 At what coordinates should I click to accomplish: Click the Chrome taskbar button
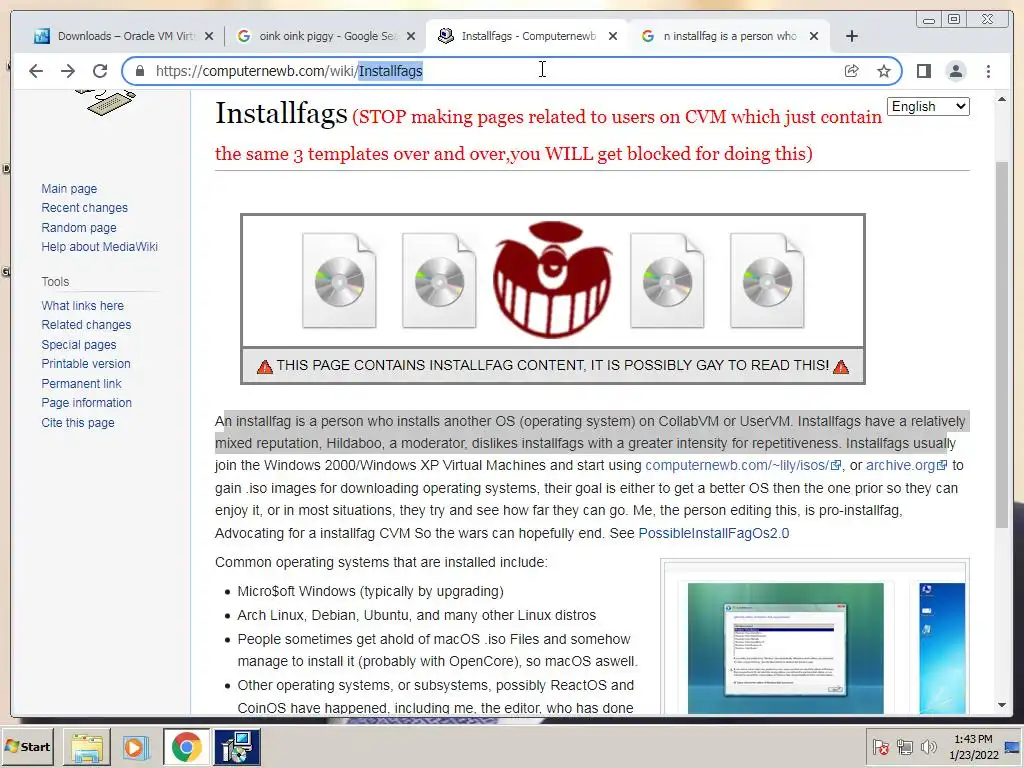click(186, 747)
